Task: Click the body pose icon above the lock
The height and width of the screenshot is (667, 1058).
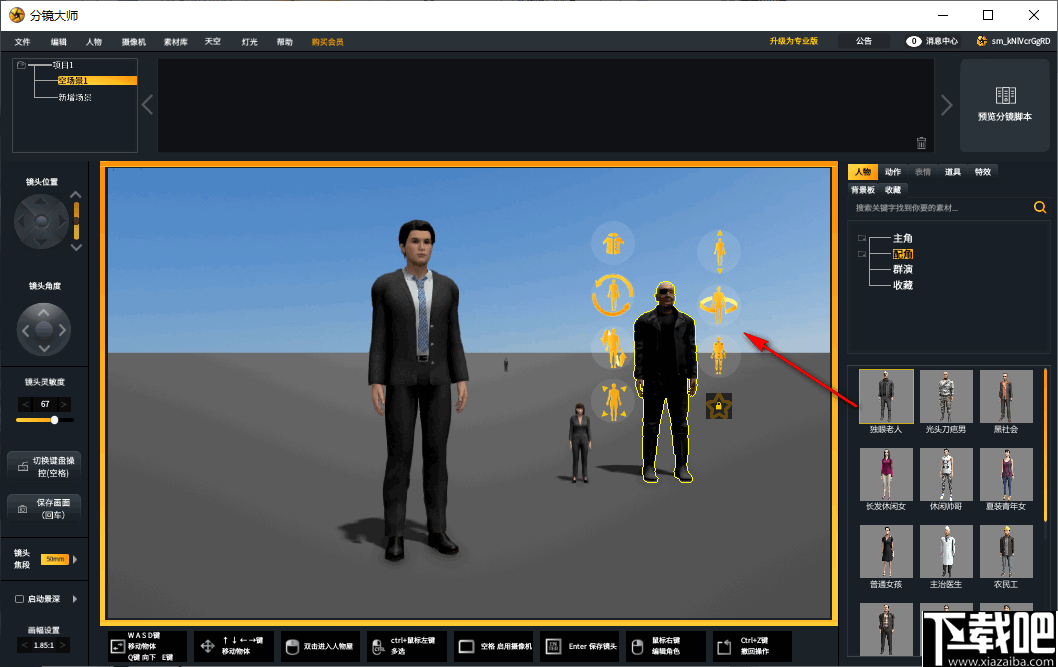Action: point(719,355)
